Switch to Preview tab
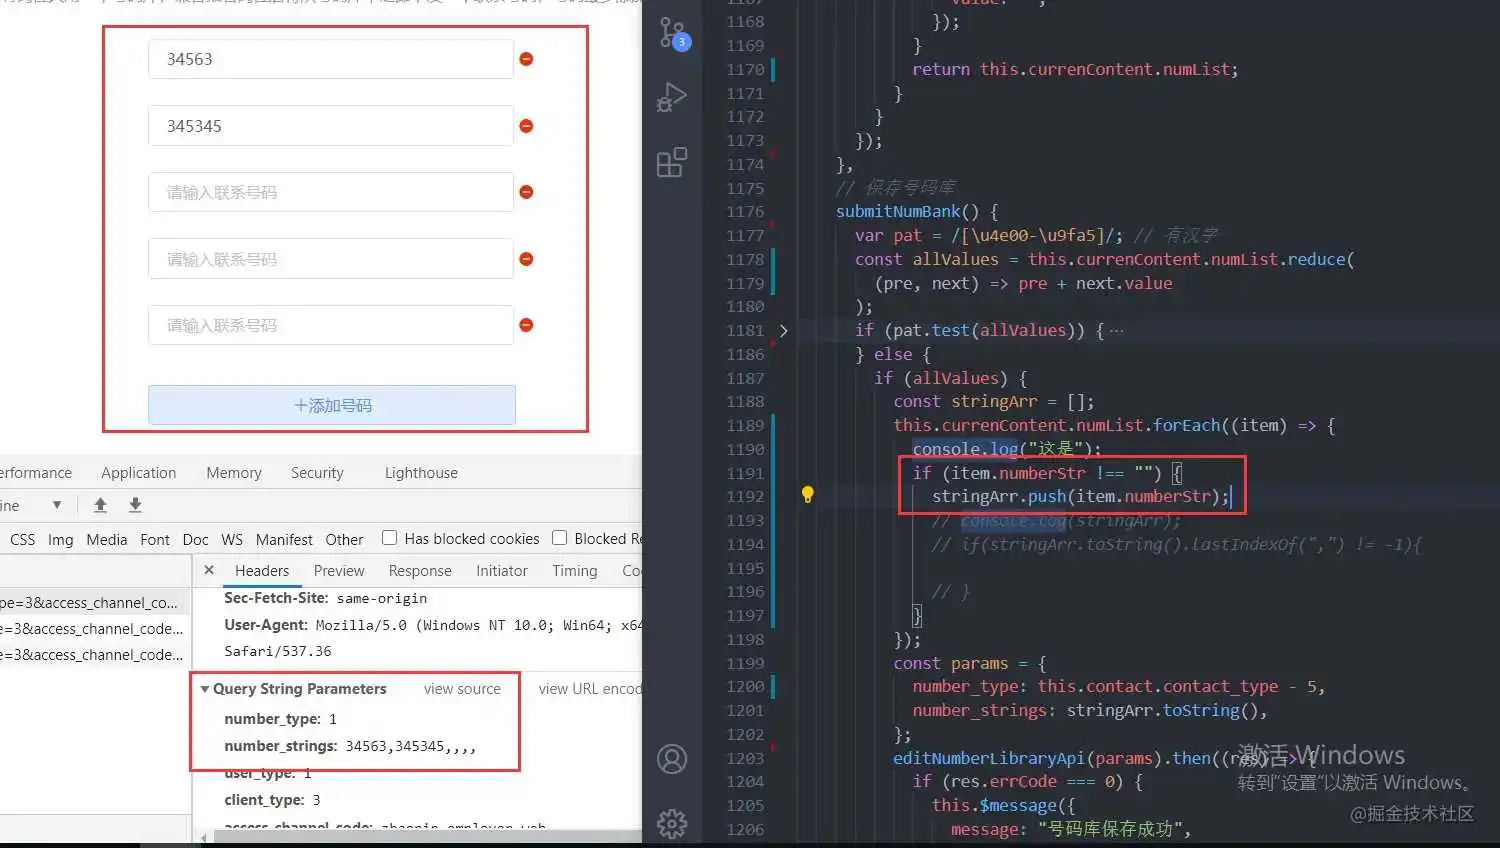 click(339, 570)
